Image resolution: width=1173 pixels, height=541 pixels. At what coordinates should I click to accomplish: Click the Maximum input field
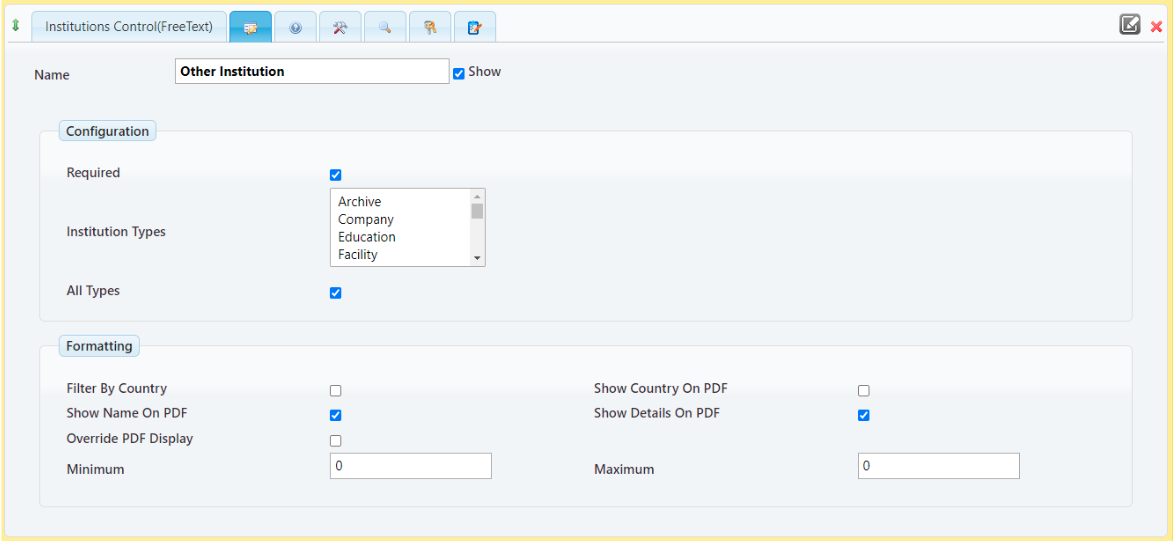pos(938,466)
